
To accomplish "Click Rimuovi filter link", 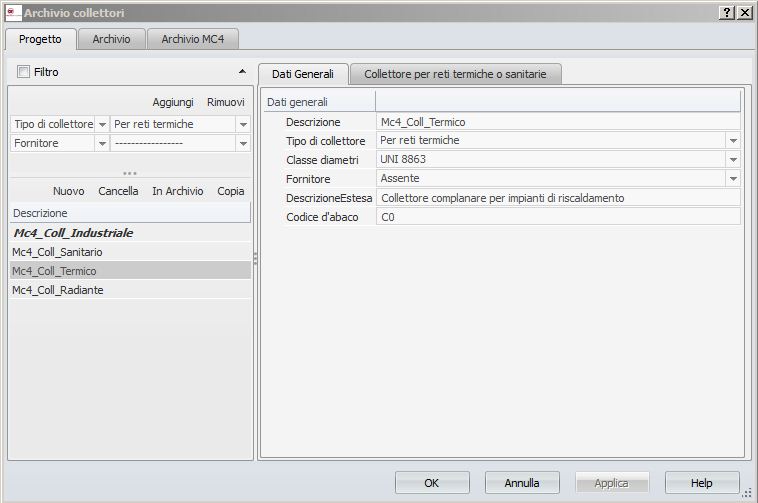I will point(225,102).
